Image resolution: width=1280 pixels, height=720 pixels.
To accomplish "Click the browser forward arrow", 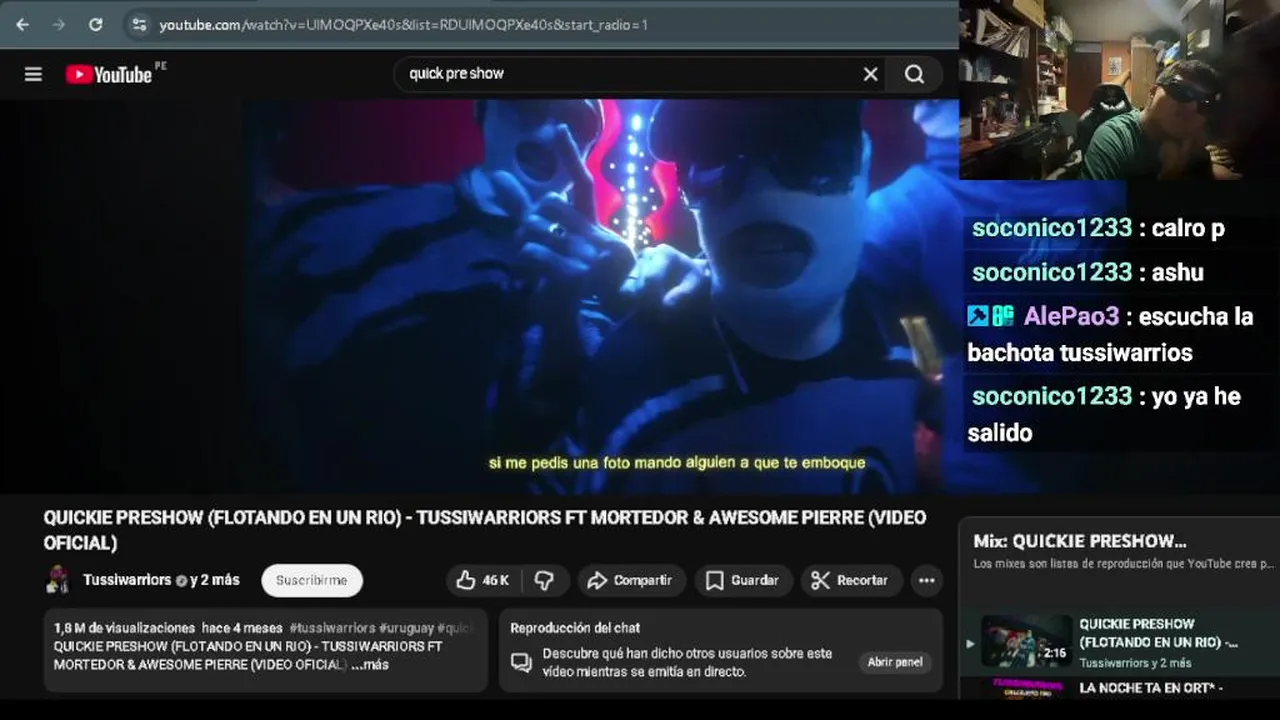I will 58,24.
